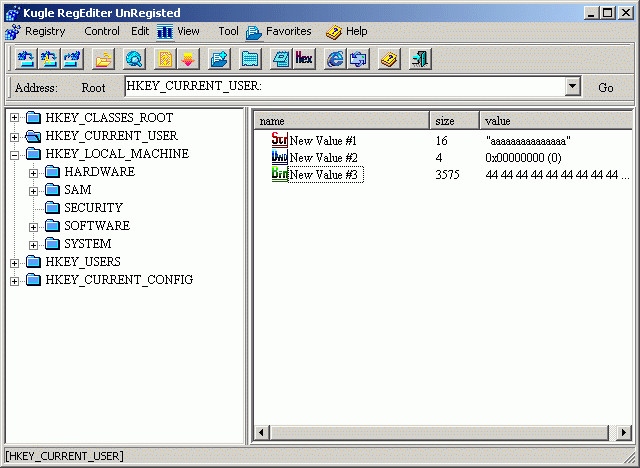
Task: Click the Go button
Action: [606, 88]
